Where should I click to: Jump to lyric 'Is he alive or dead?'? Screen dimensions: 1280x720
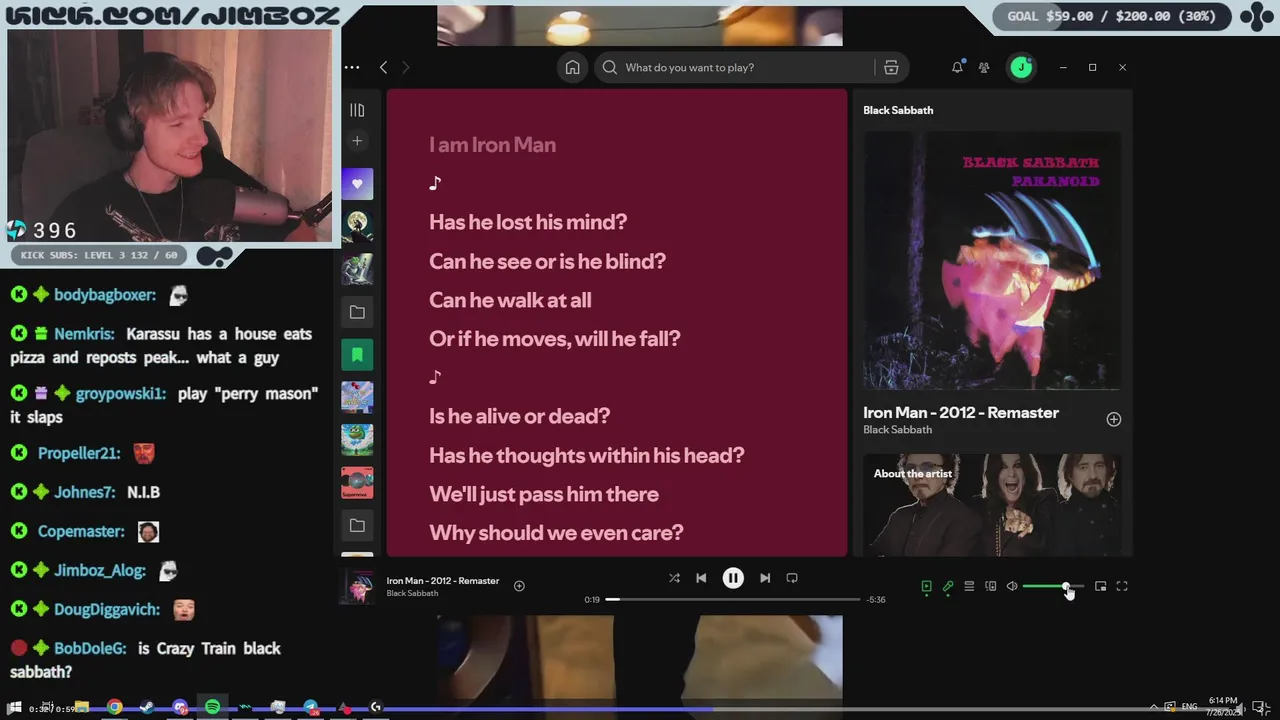(519, 416)
